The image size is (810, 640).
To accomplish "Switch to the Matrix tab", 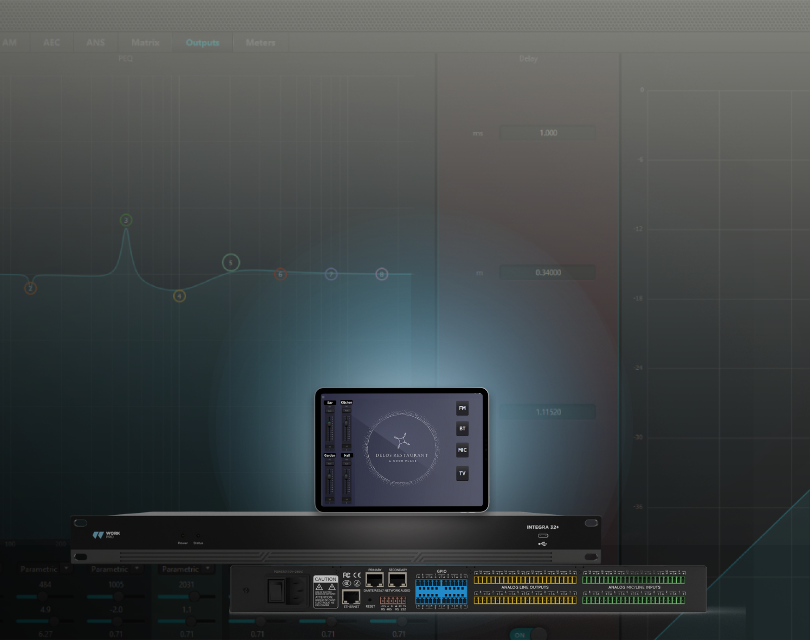I will (x=145, y=43).
